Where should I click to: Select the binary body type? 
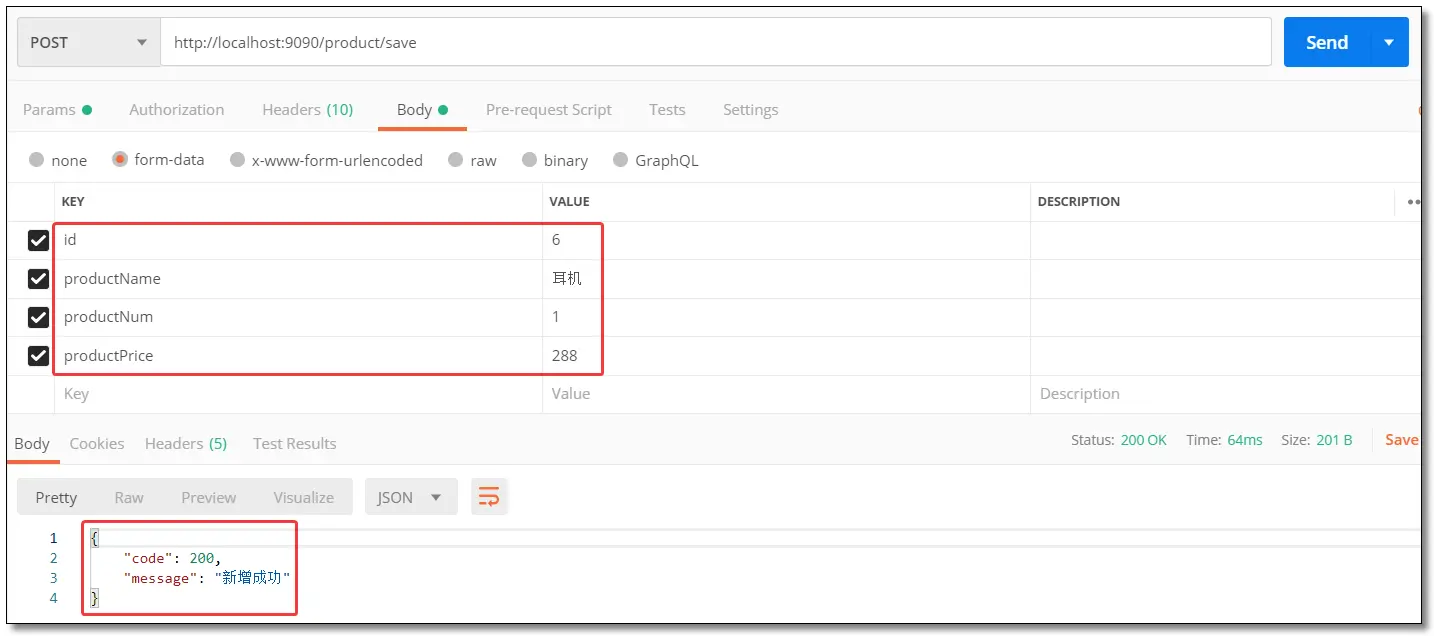pos(530,160)
